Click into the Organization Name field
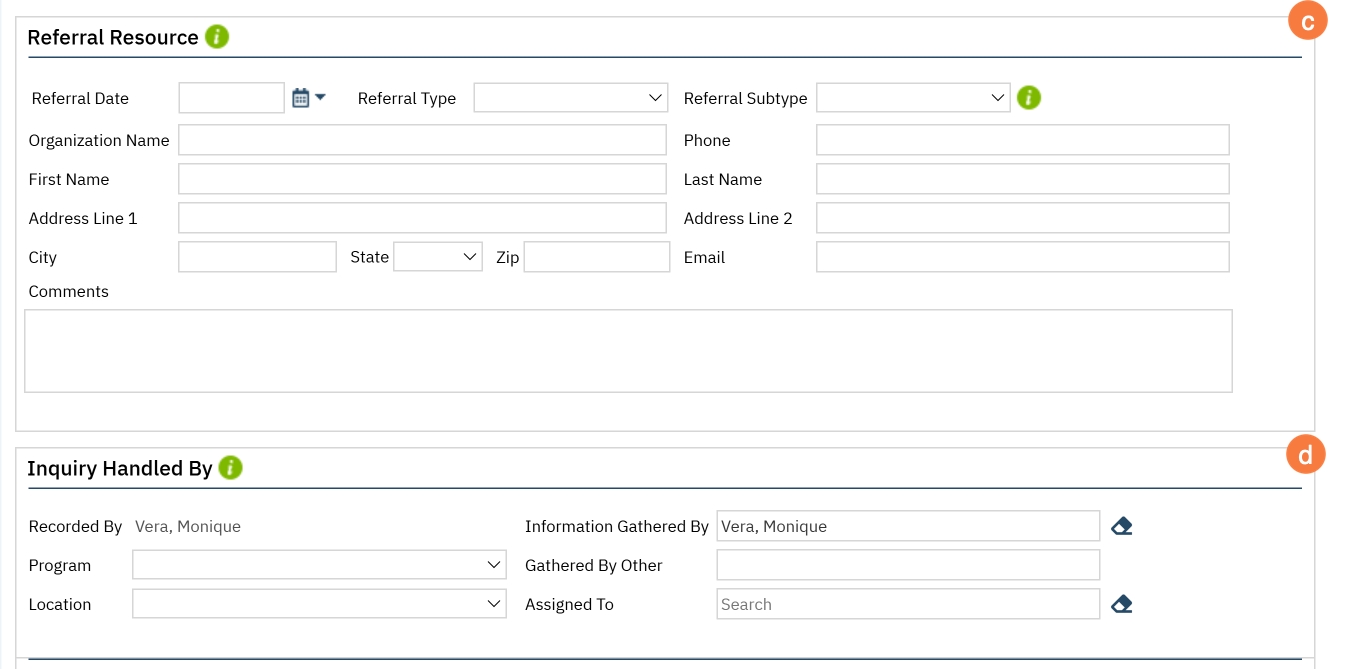Viewport: 1365px width, 669px height. (422, 140)
